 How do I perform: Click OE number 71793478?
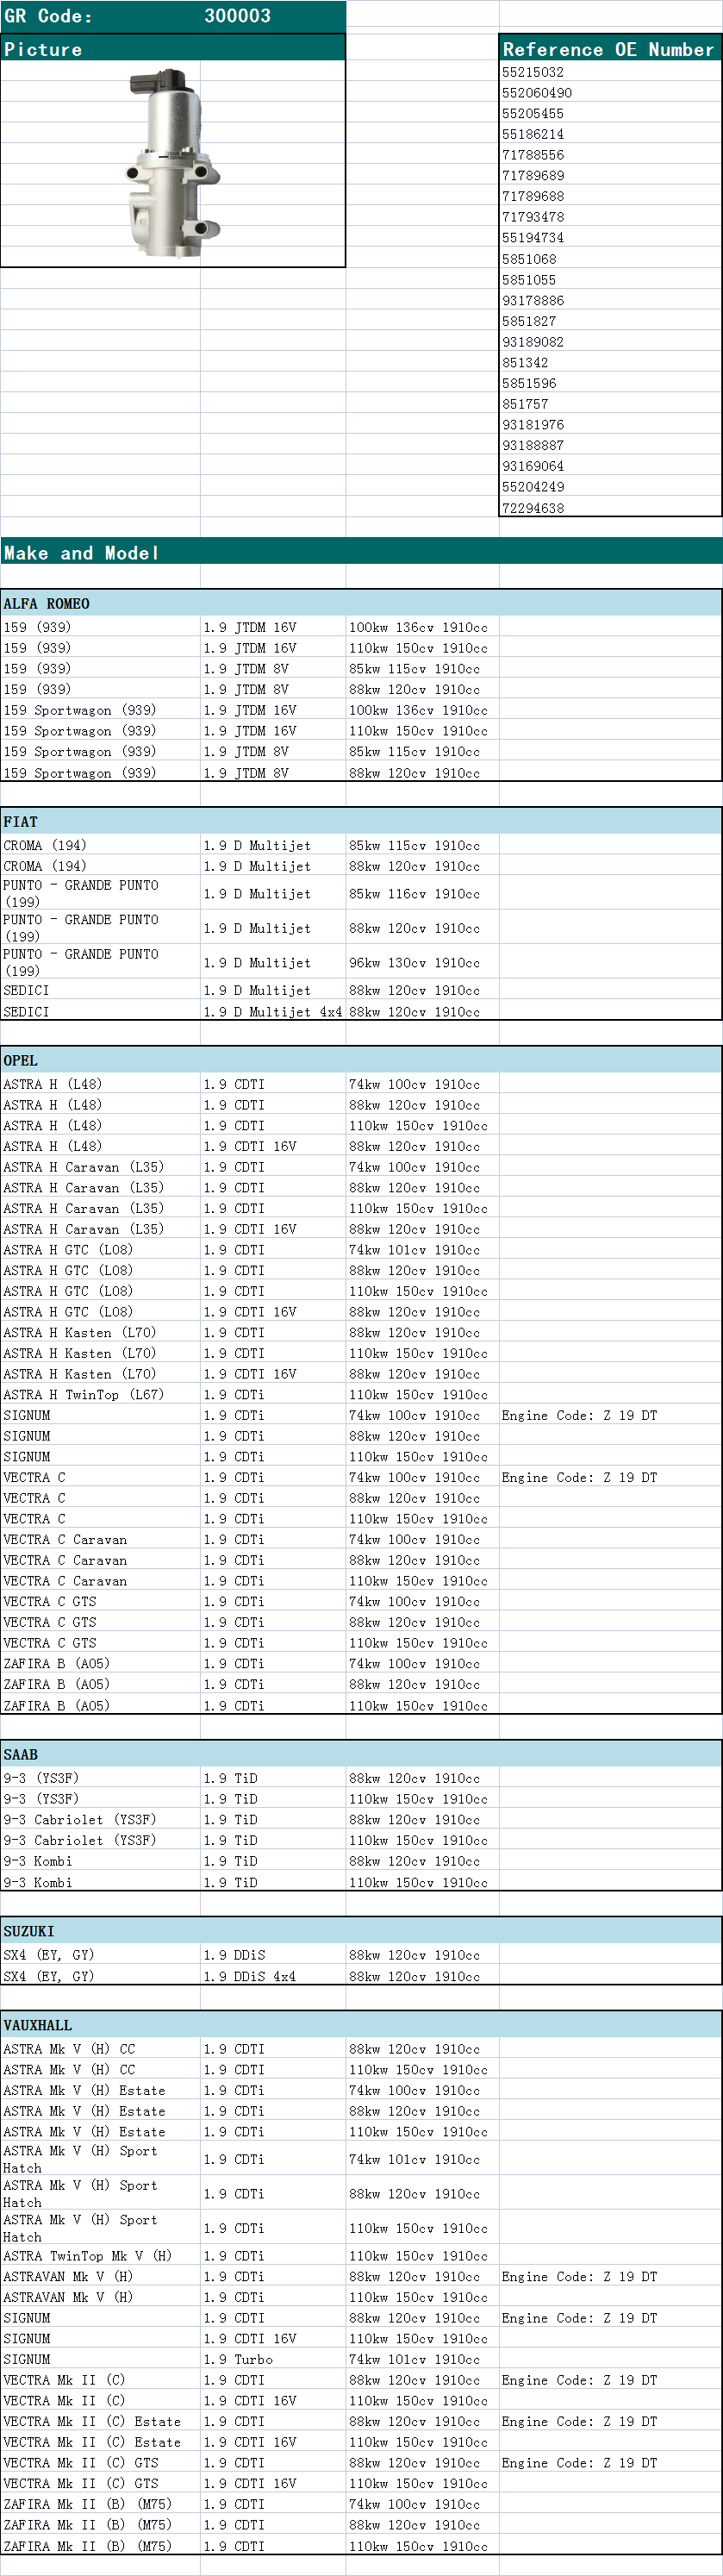533,217
